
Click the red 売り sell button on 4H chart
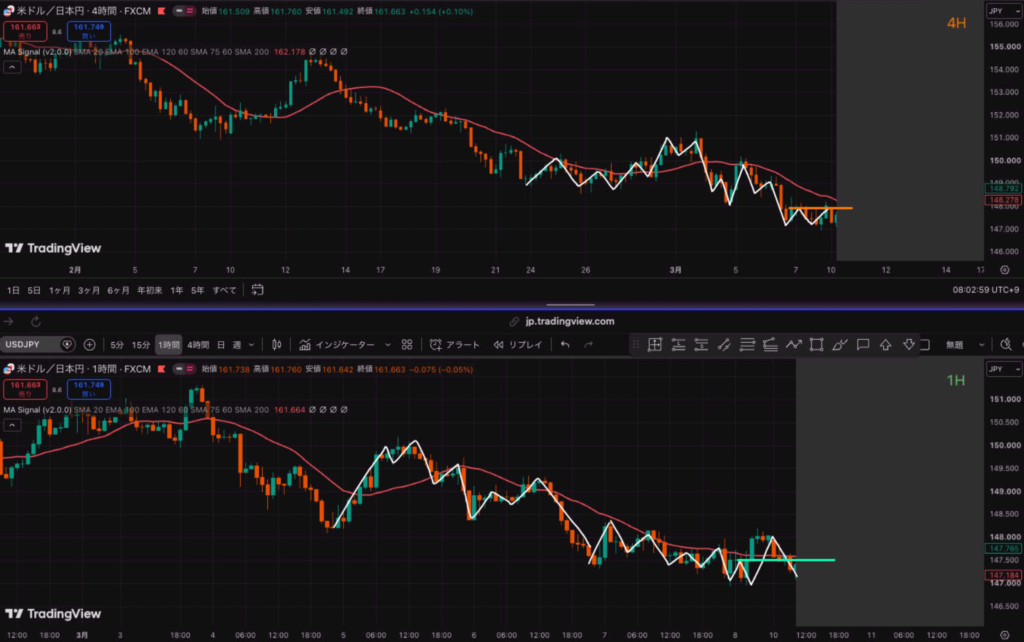(x=25, y=31)
